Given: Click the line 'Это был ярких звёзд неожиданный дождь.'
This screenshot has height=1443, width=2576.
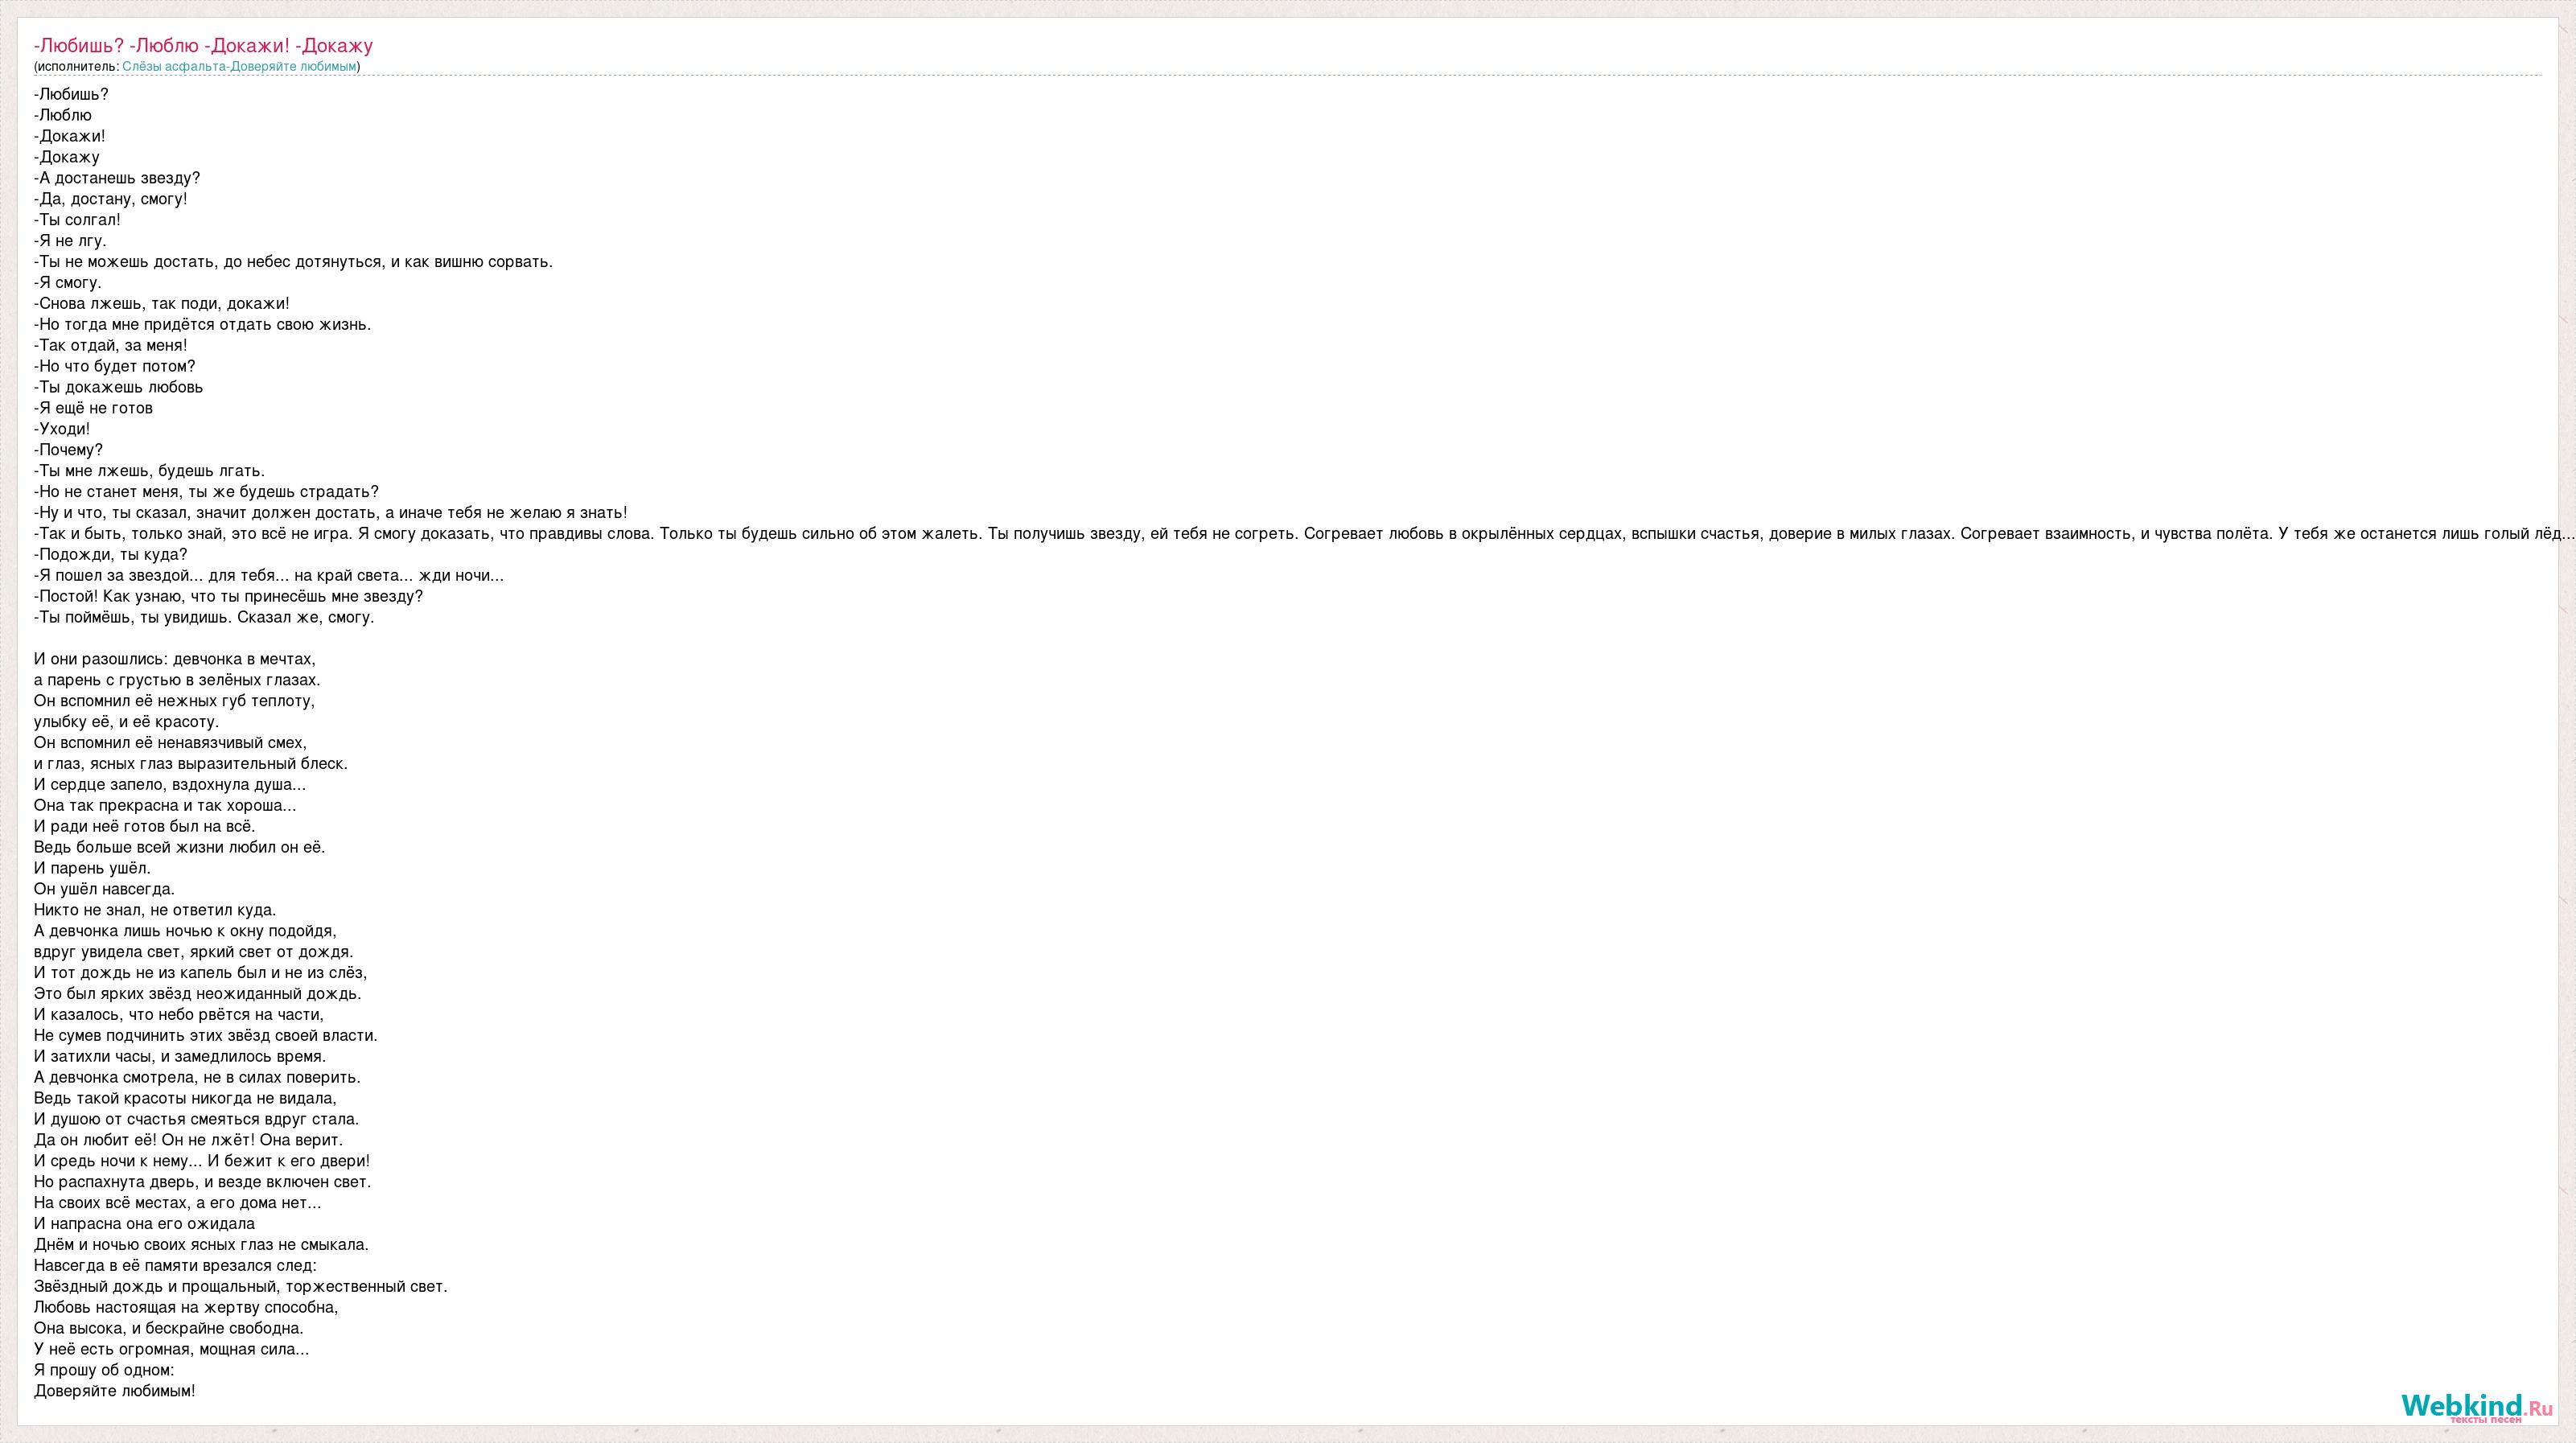Looking at the screenshot, I should (x=198, y=994).
